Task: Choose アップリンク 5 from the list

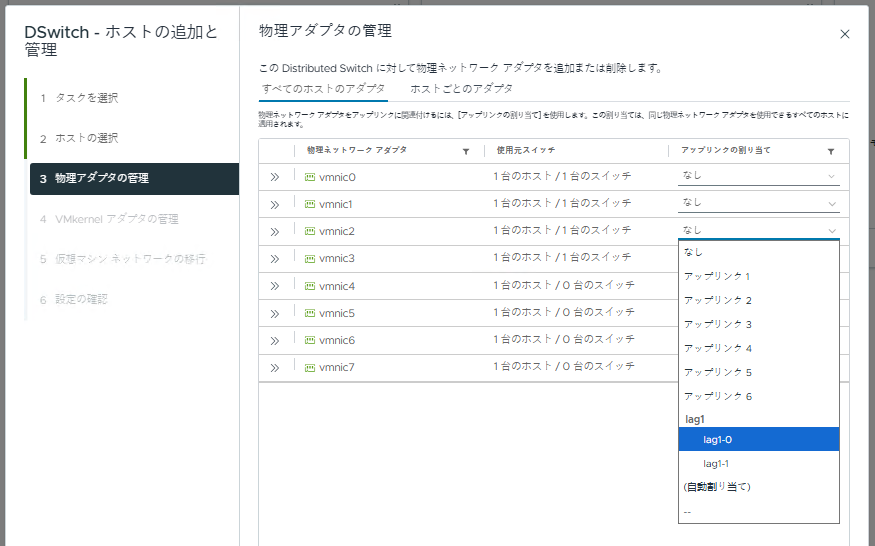Action: 759,372
